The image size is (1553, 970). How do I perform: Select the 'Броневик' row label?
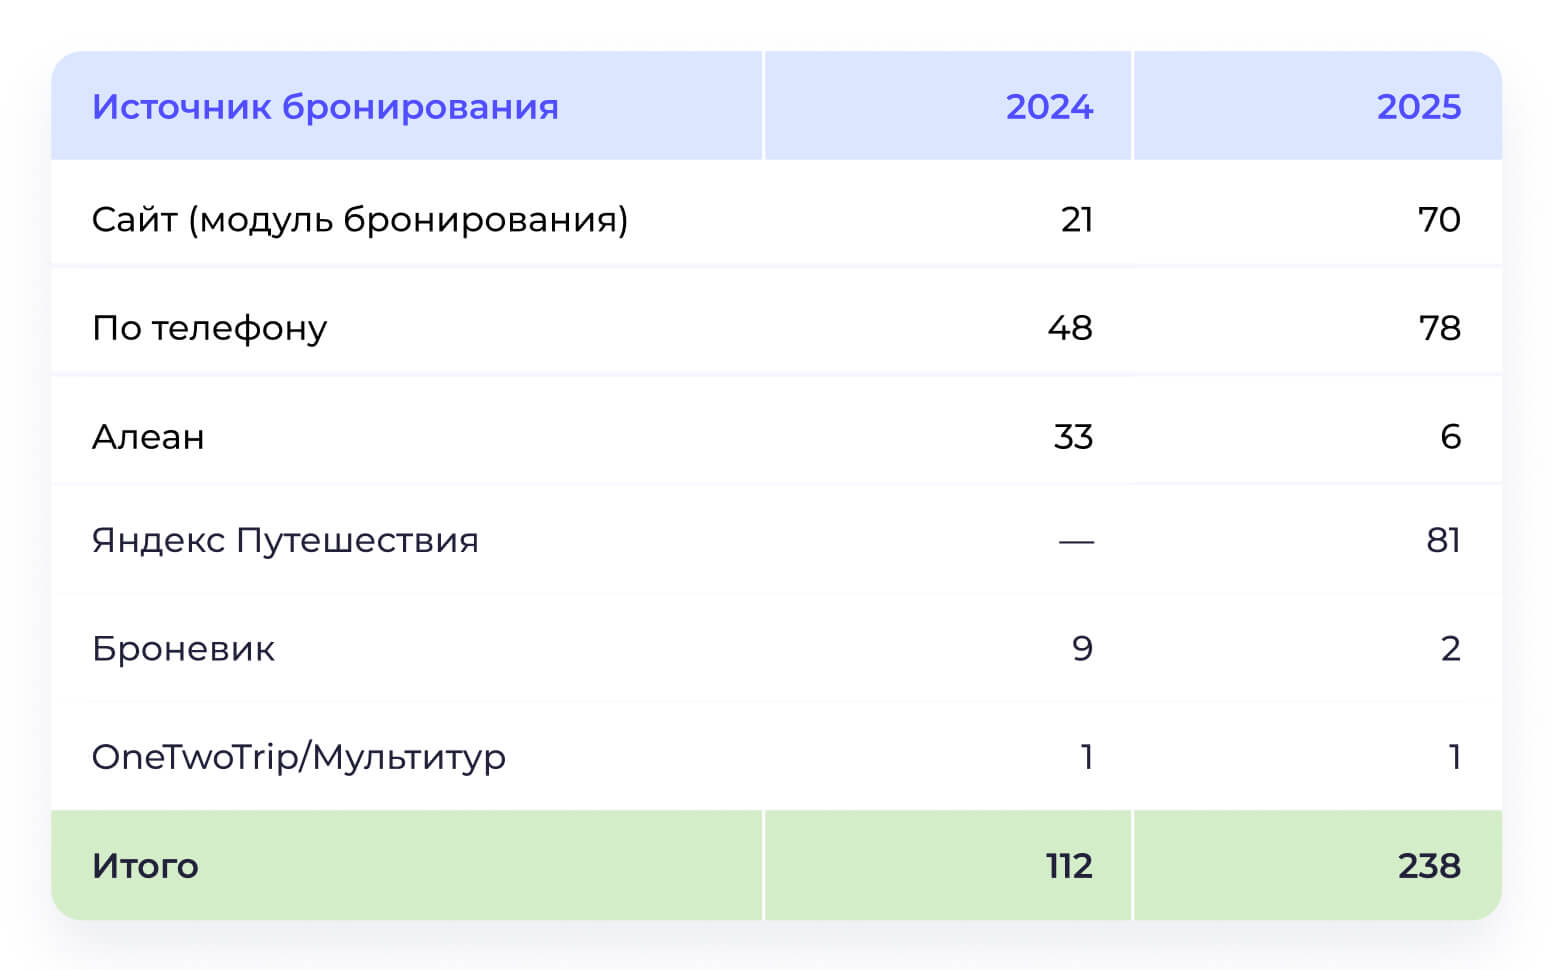[x=183, y=649]
